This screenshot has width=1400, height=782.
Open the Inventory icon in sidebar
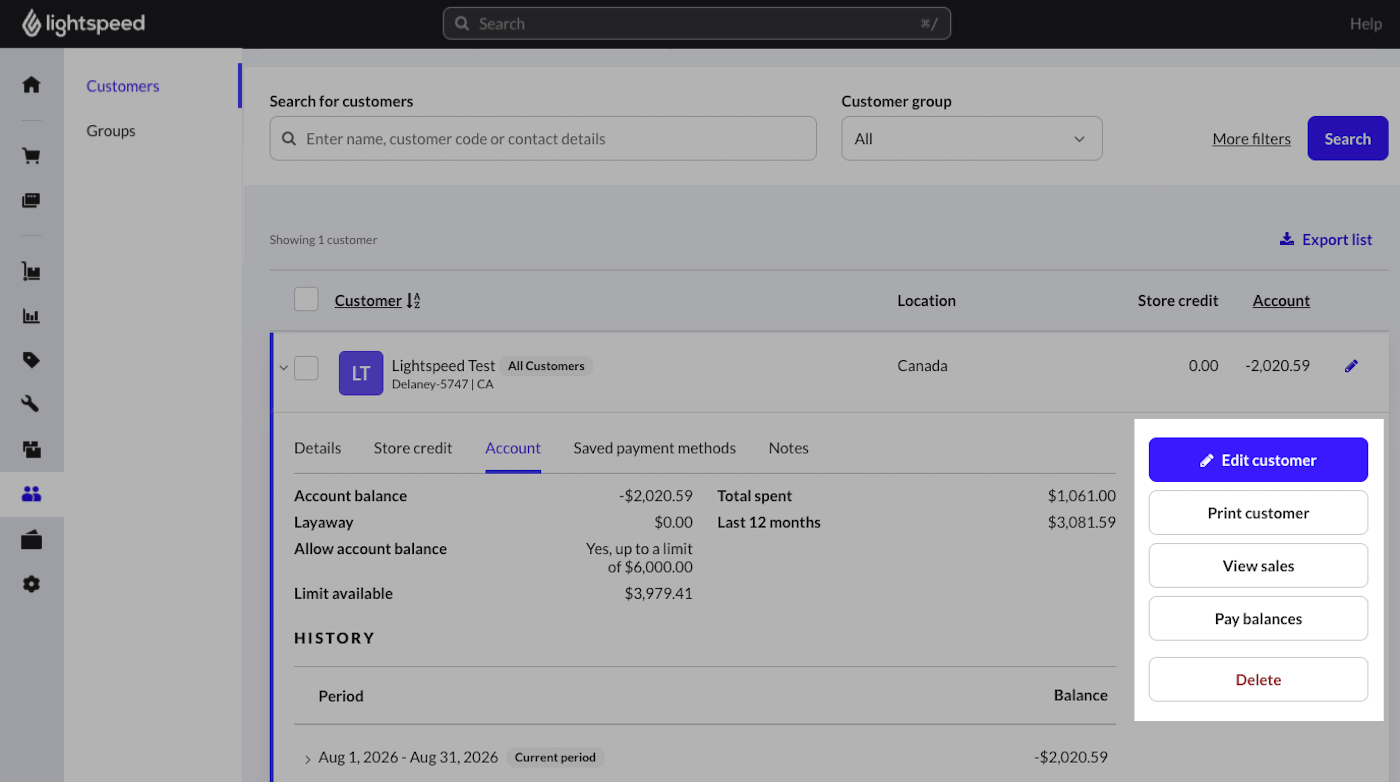tap(31, 271)
